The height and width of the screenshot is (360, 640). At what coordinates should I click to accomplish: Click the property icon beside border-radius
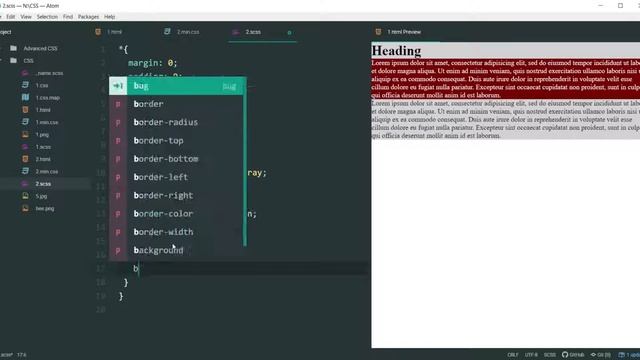point(118,122)
